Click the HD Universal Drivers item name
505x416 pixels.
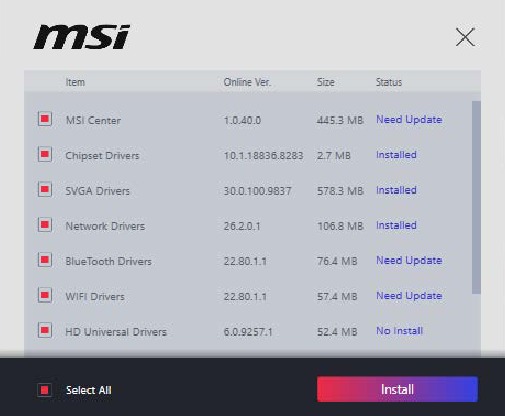116,332
